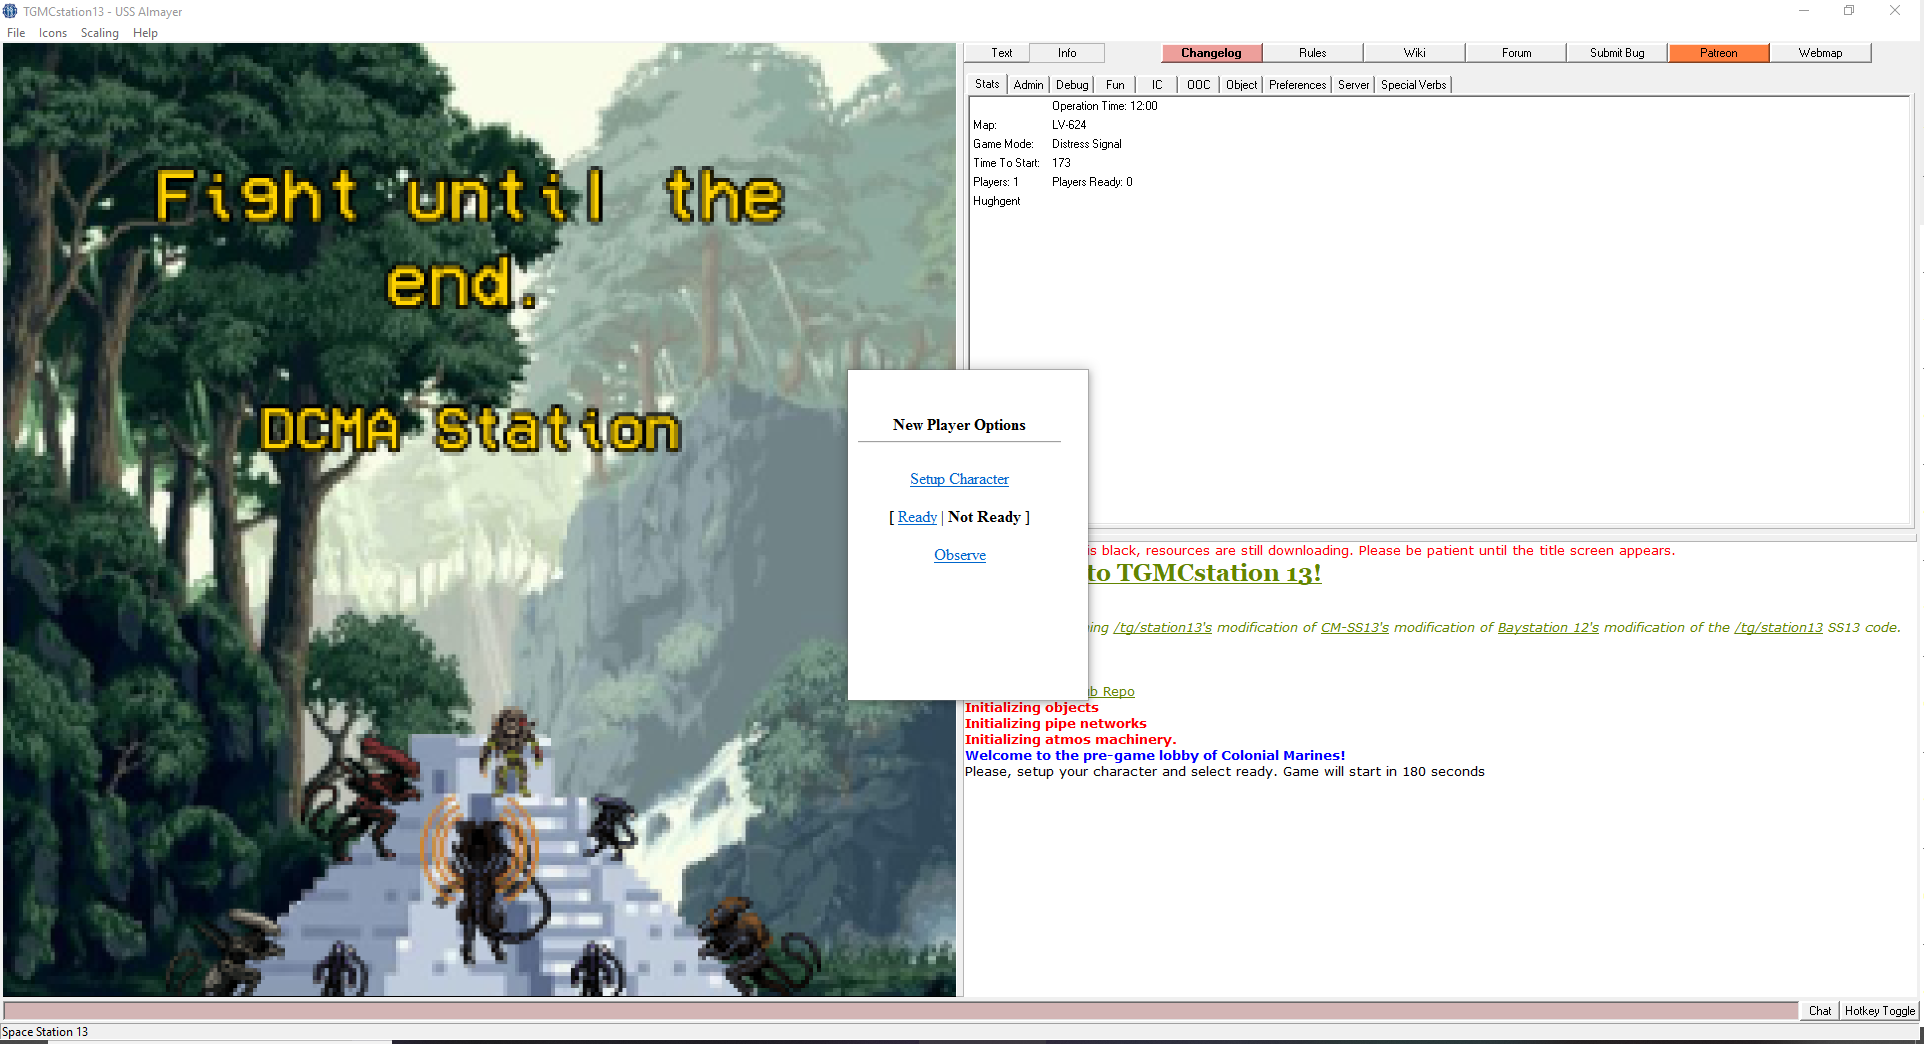1924x1044 pixels.
Task: Open the /tg/station13's link
Action: pos(1162,628)
